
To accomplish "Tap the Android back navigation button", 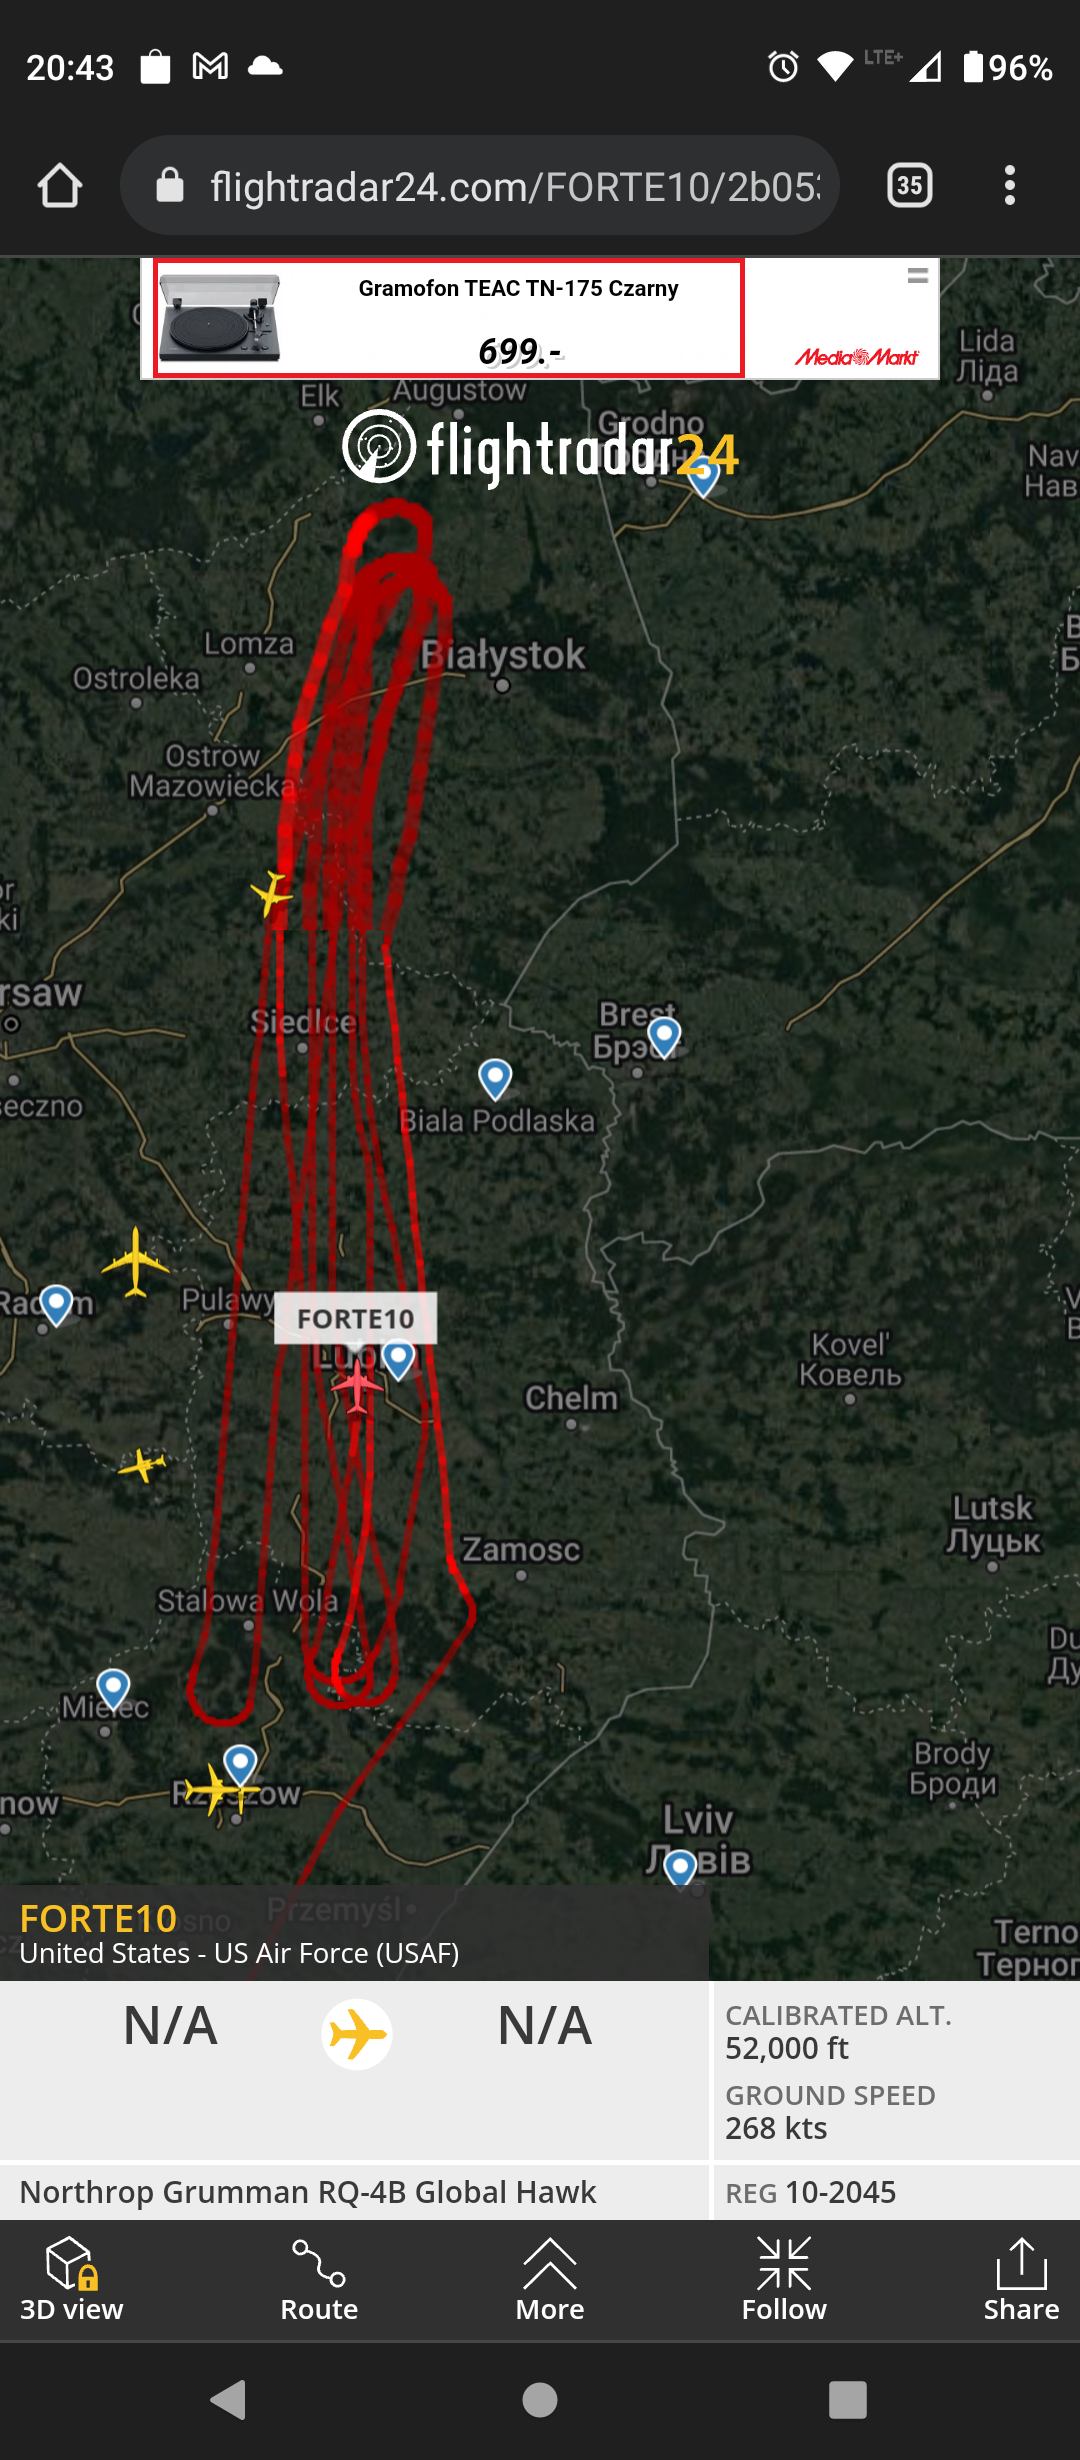I will 228,2400.
